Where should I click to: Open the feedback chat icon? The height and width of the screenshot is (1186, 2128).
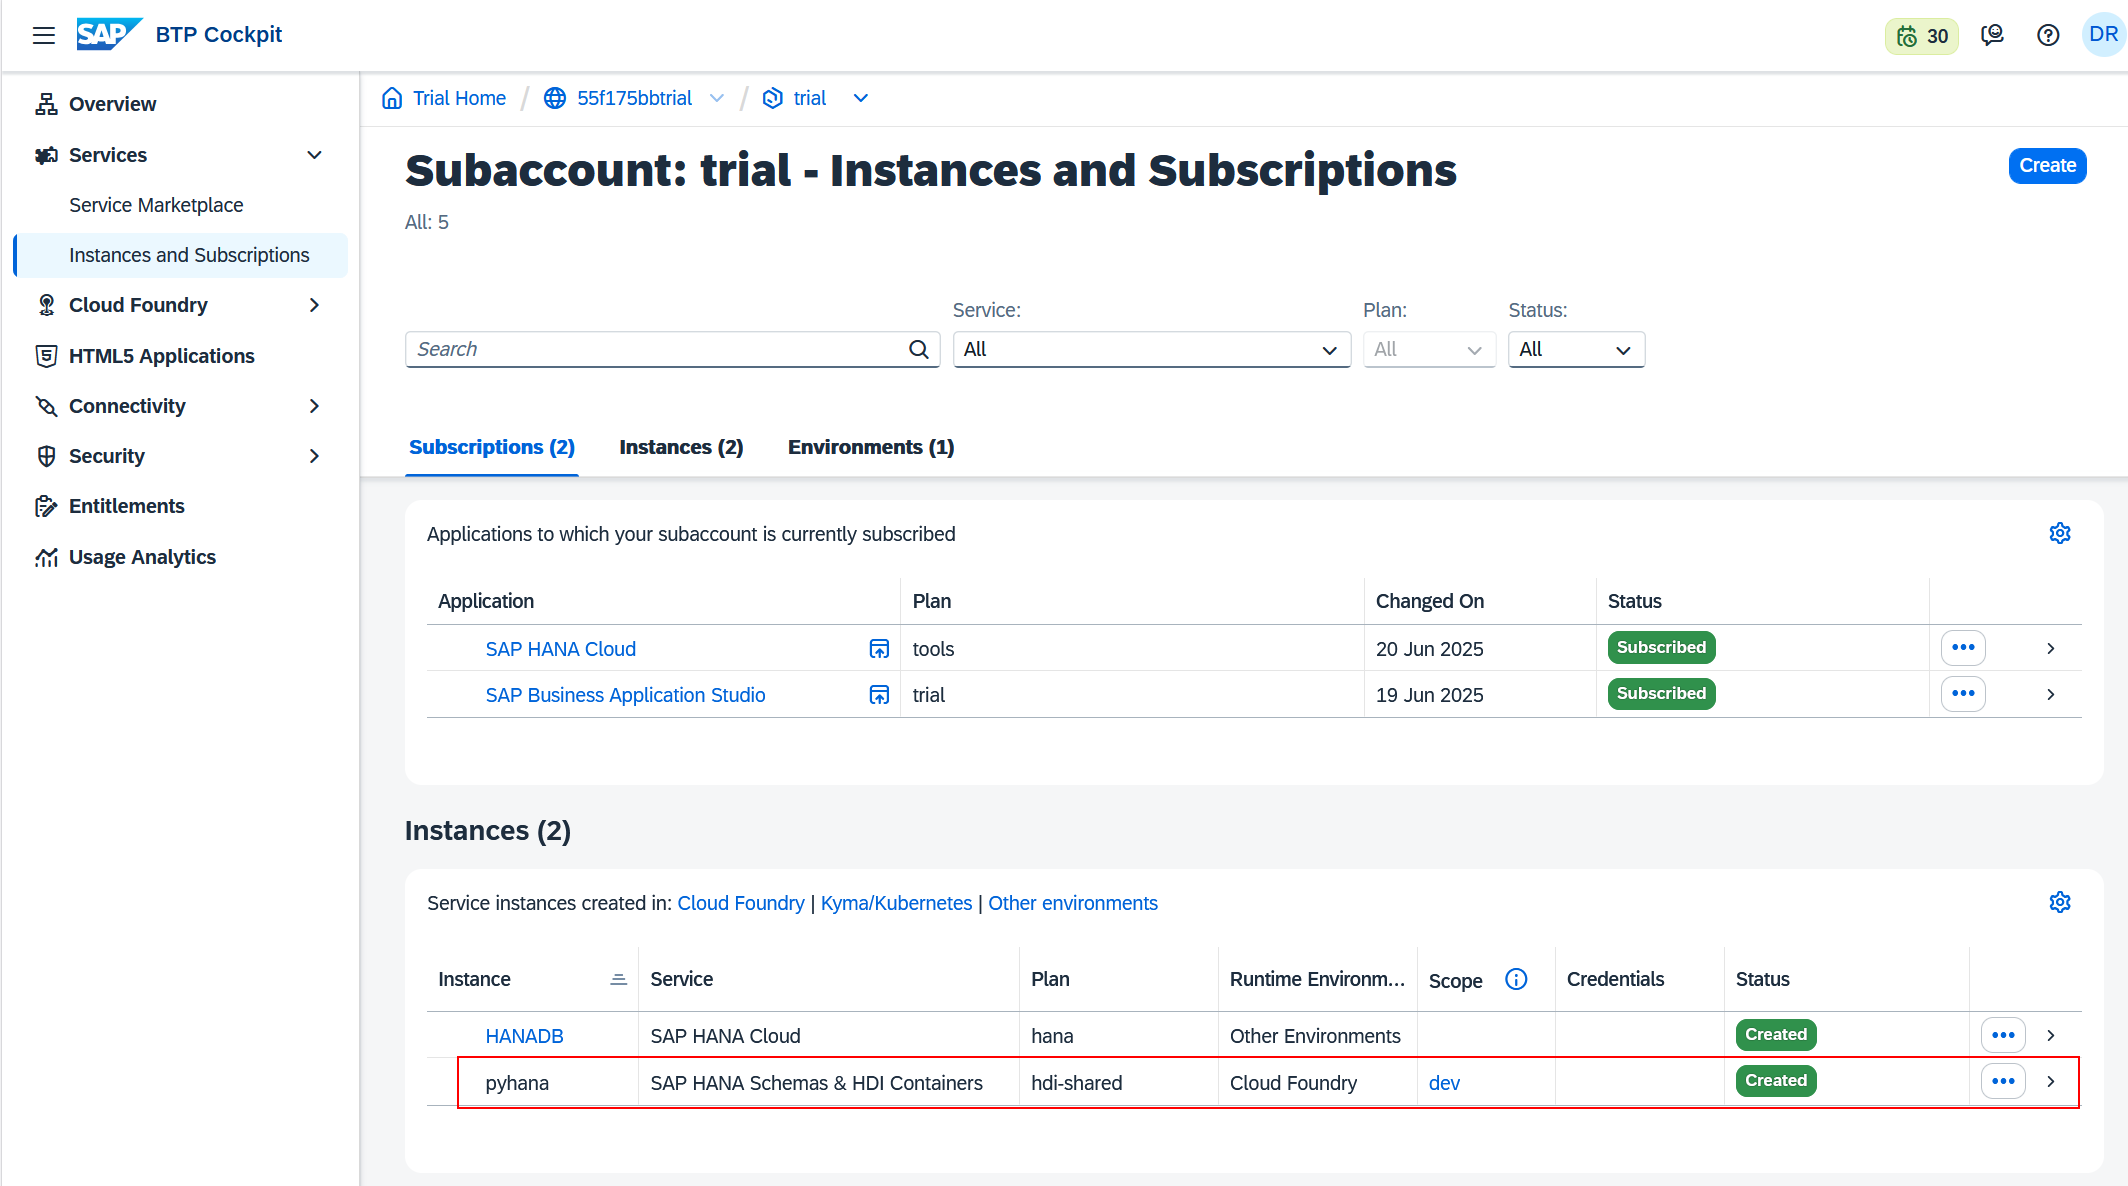[x=1992, y=36]
